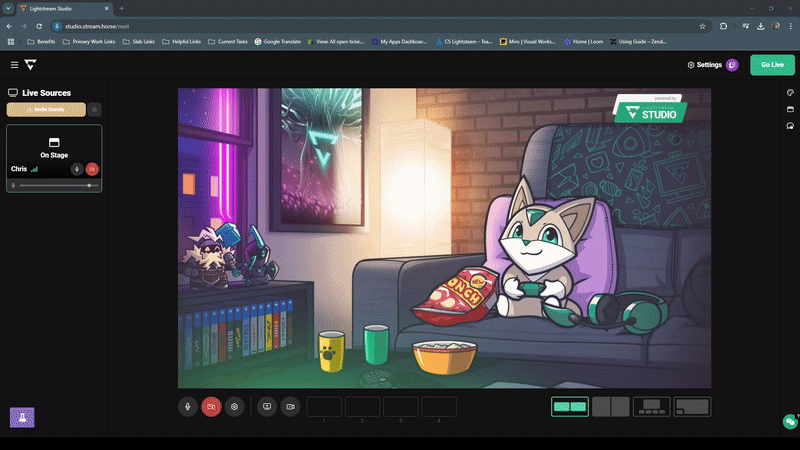Open the green chat bubble widget
Image resolution: width=800 pixels, height=450 pixels.
[x=790, y=421]
